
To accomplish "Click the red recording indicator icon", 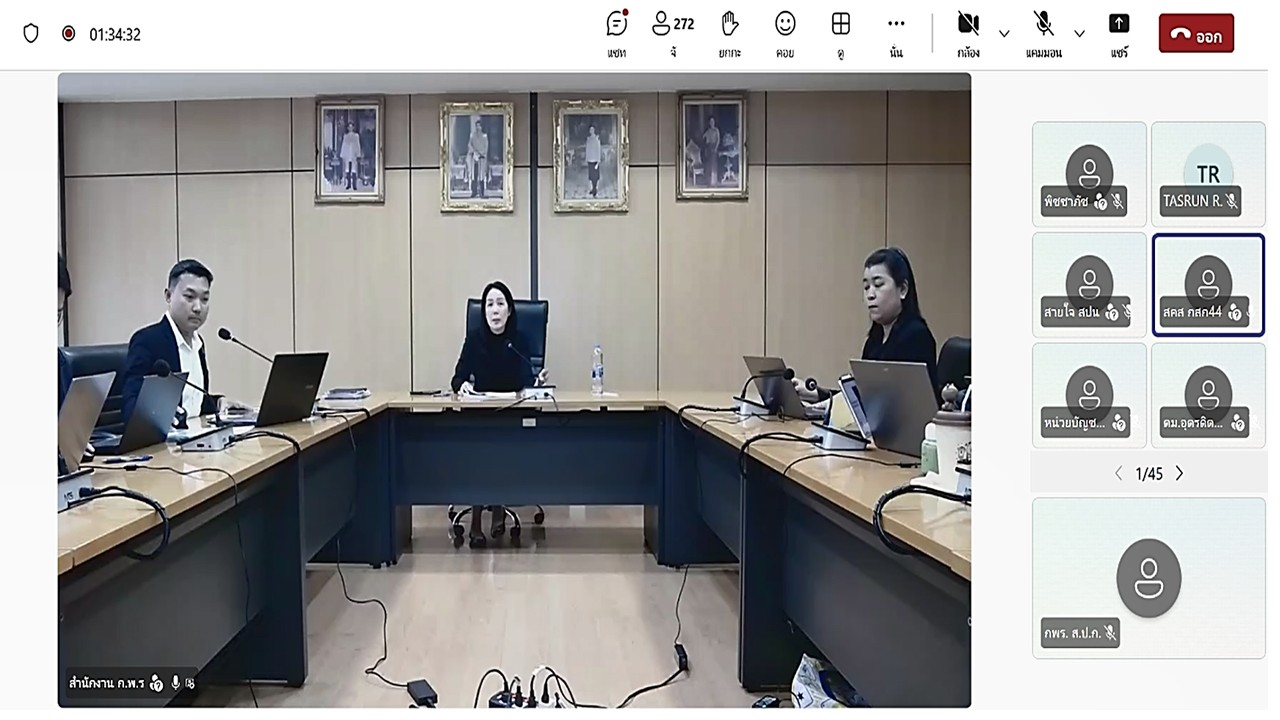I will click(x=68, y=34).
